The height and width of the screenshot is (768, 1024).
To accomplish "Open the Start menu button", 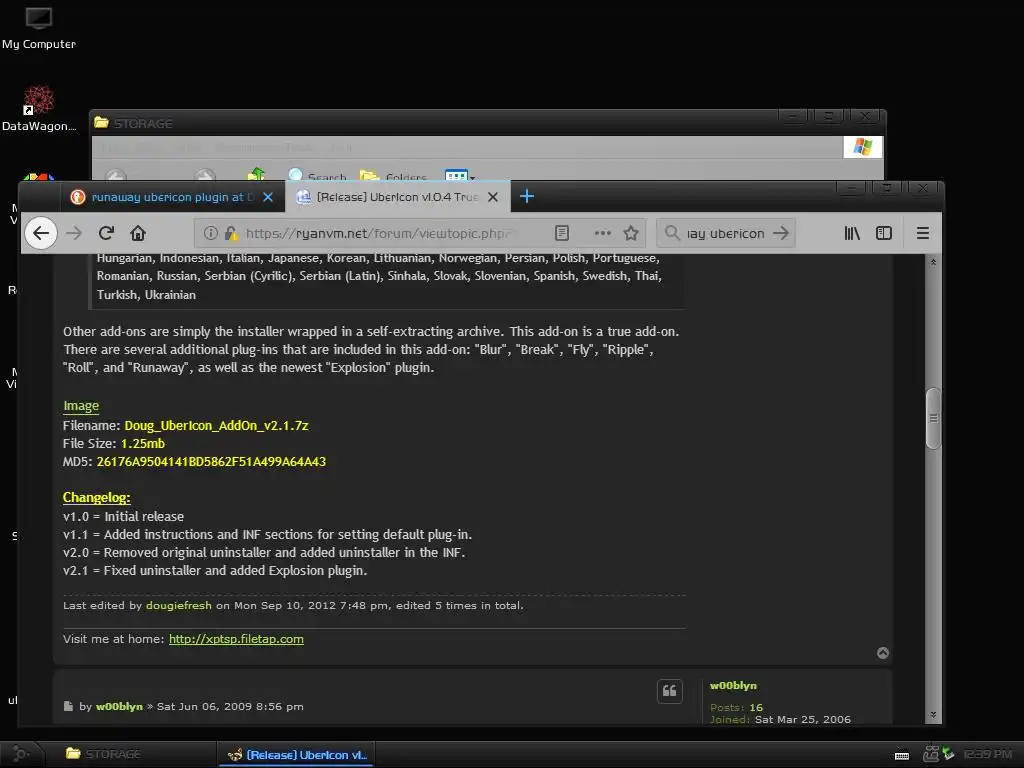I will click(21, 754).
